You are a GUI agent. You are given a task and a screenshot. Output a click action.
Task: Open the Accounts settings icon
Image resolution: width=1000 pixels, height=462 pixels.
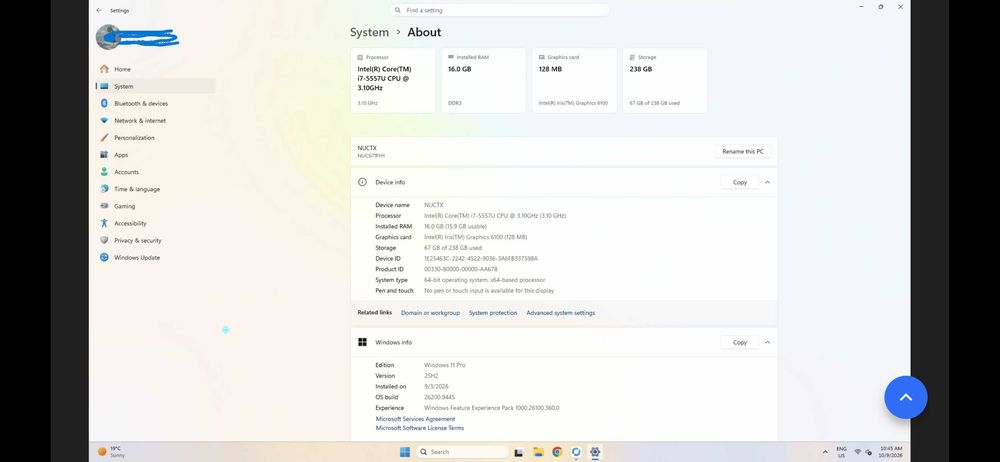[104, 172]
